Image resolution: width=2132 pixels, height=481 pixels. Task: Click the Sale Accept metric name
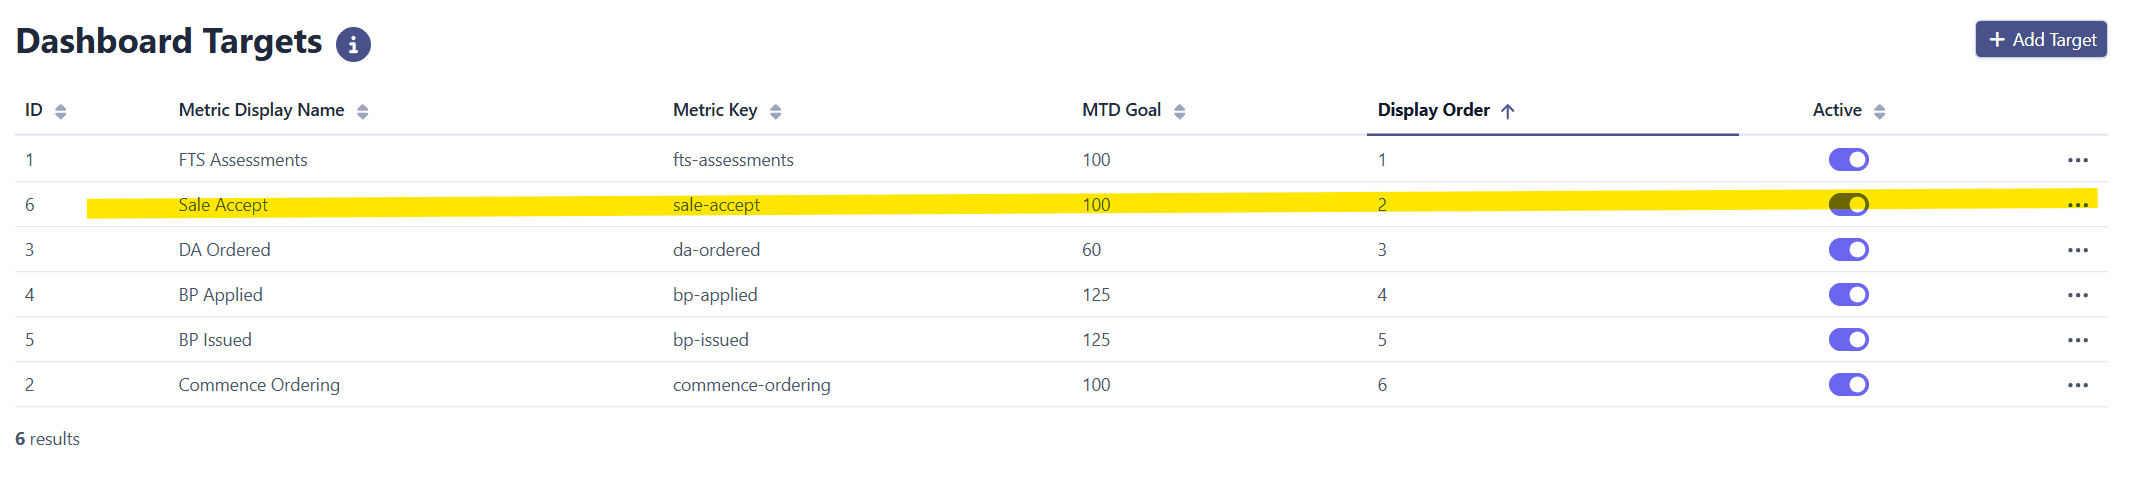(x=223, y=205)
